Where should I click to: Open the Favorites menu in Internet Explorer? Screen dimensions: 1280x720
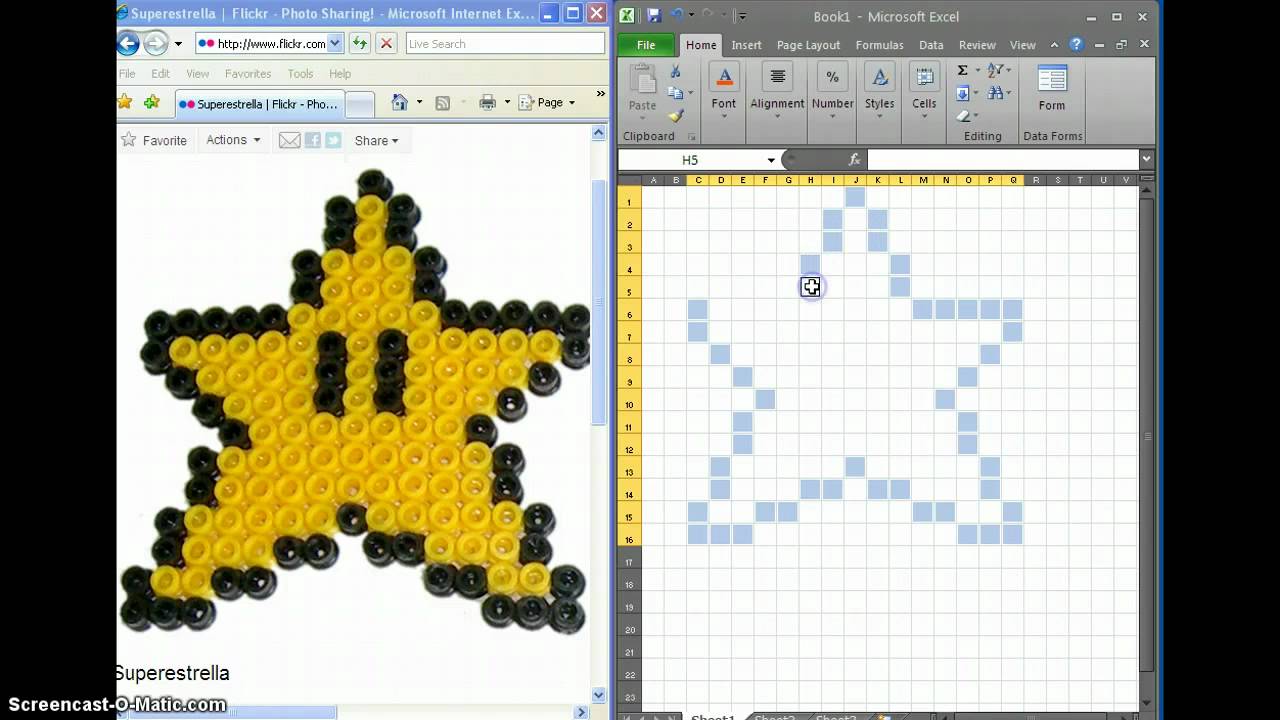(247, 74)
